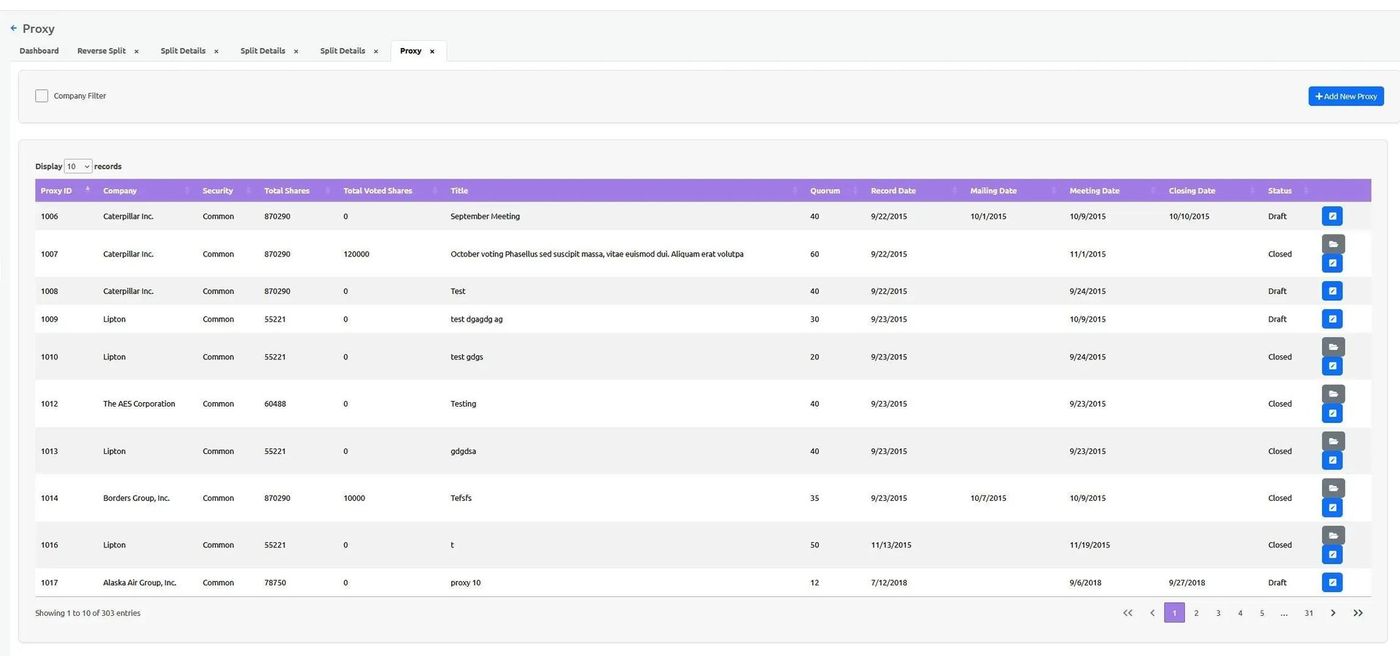Click the edit icon for proxy 1017

click(x=1332, y=582)
